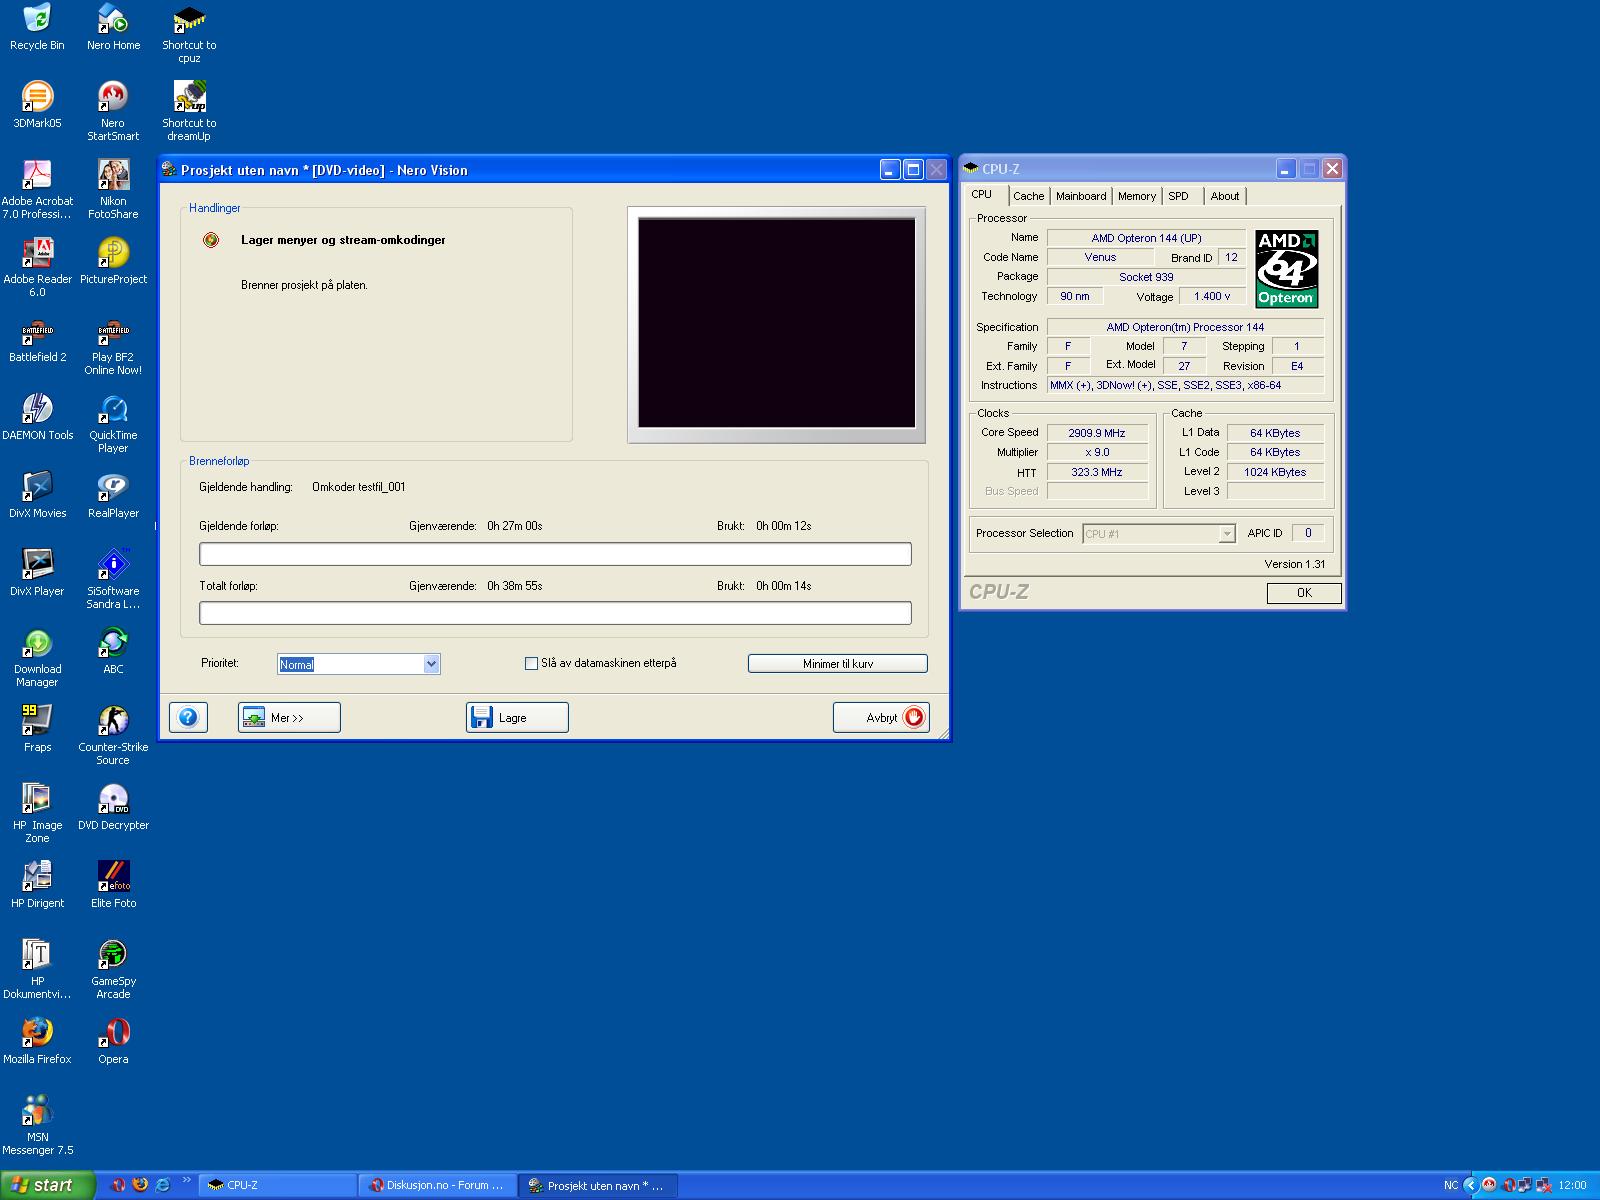Launch DAEMON Tools desktop icon
Image resolution: width=1600 pixels, height=1200 pixels.
tap(37, 417)
